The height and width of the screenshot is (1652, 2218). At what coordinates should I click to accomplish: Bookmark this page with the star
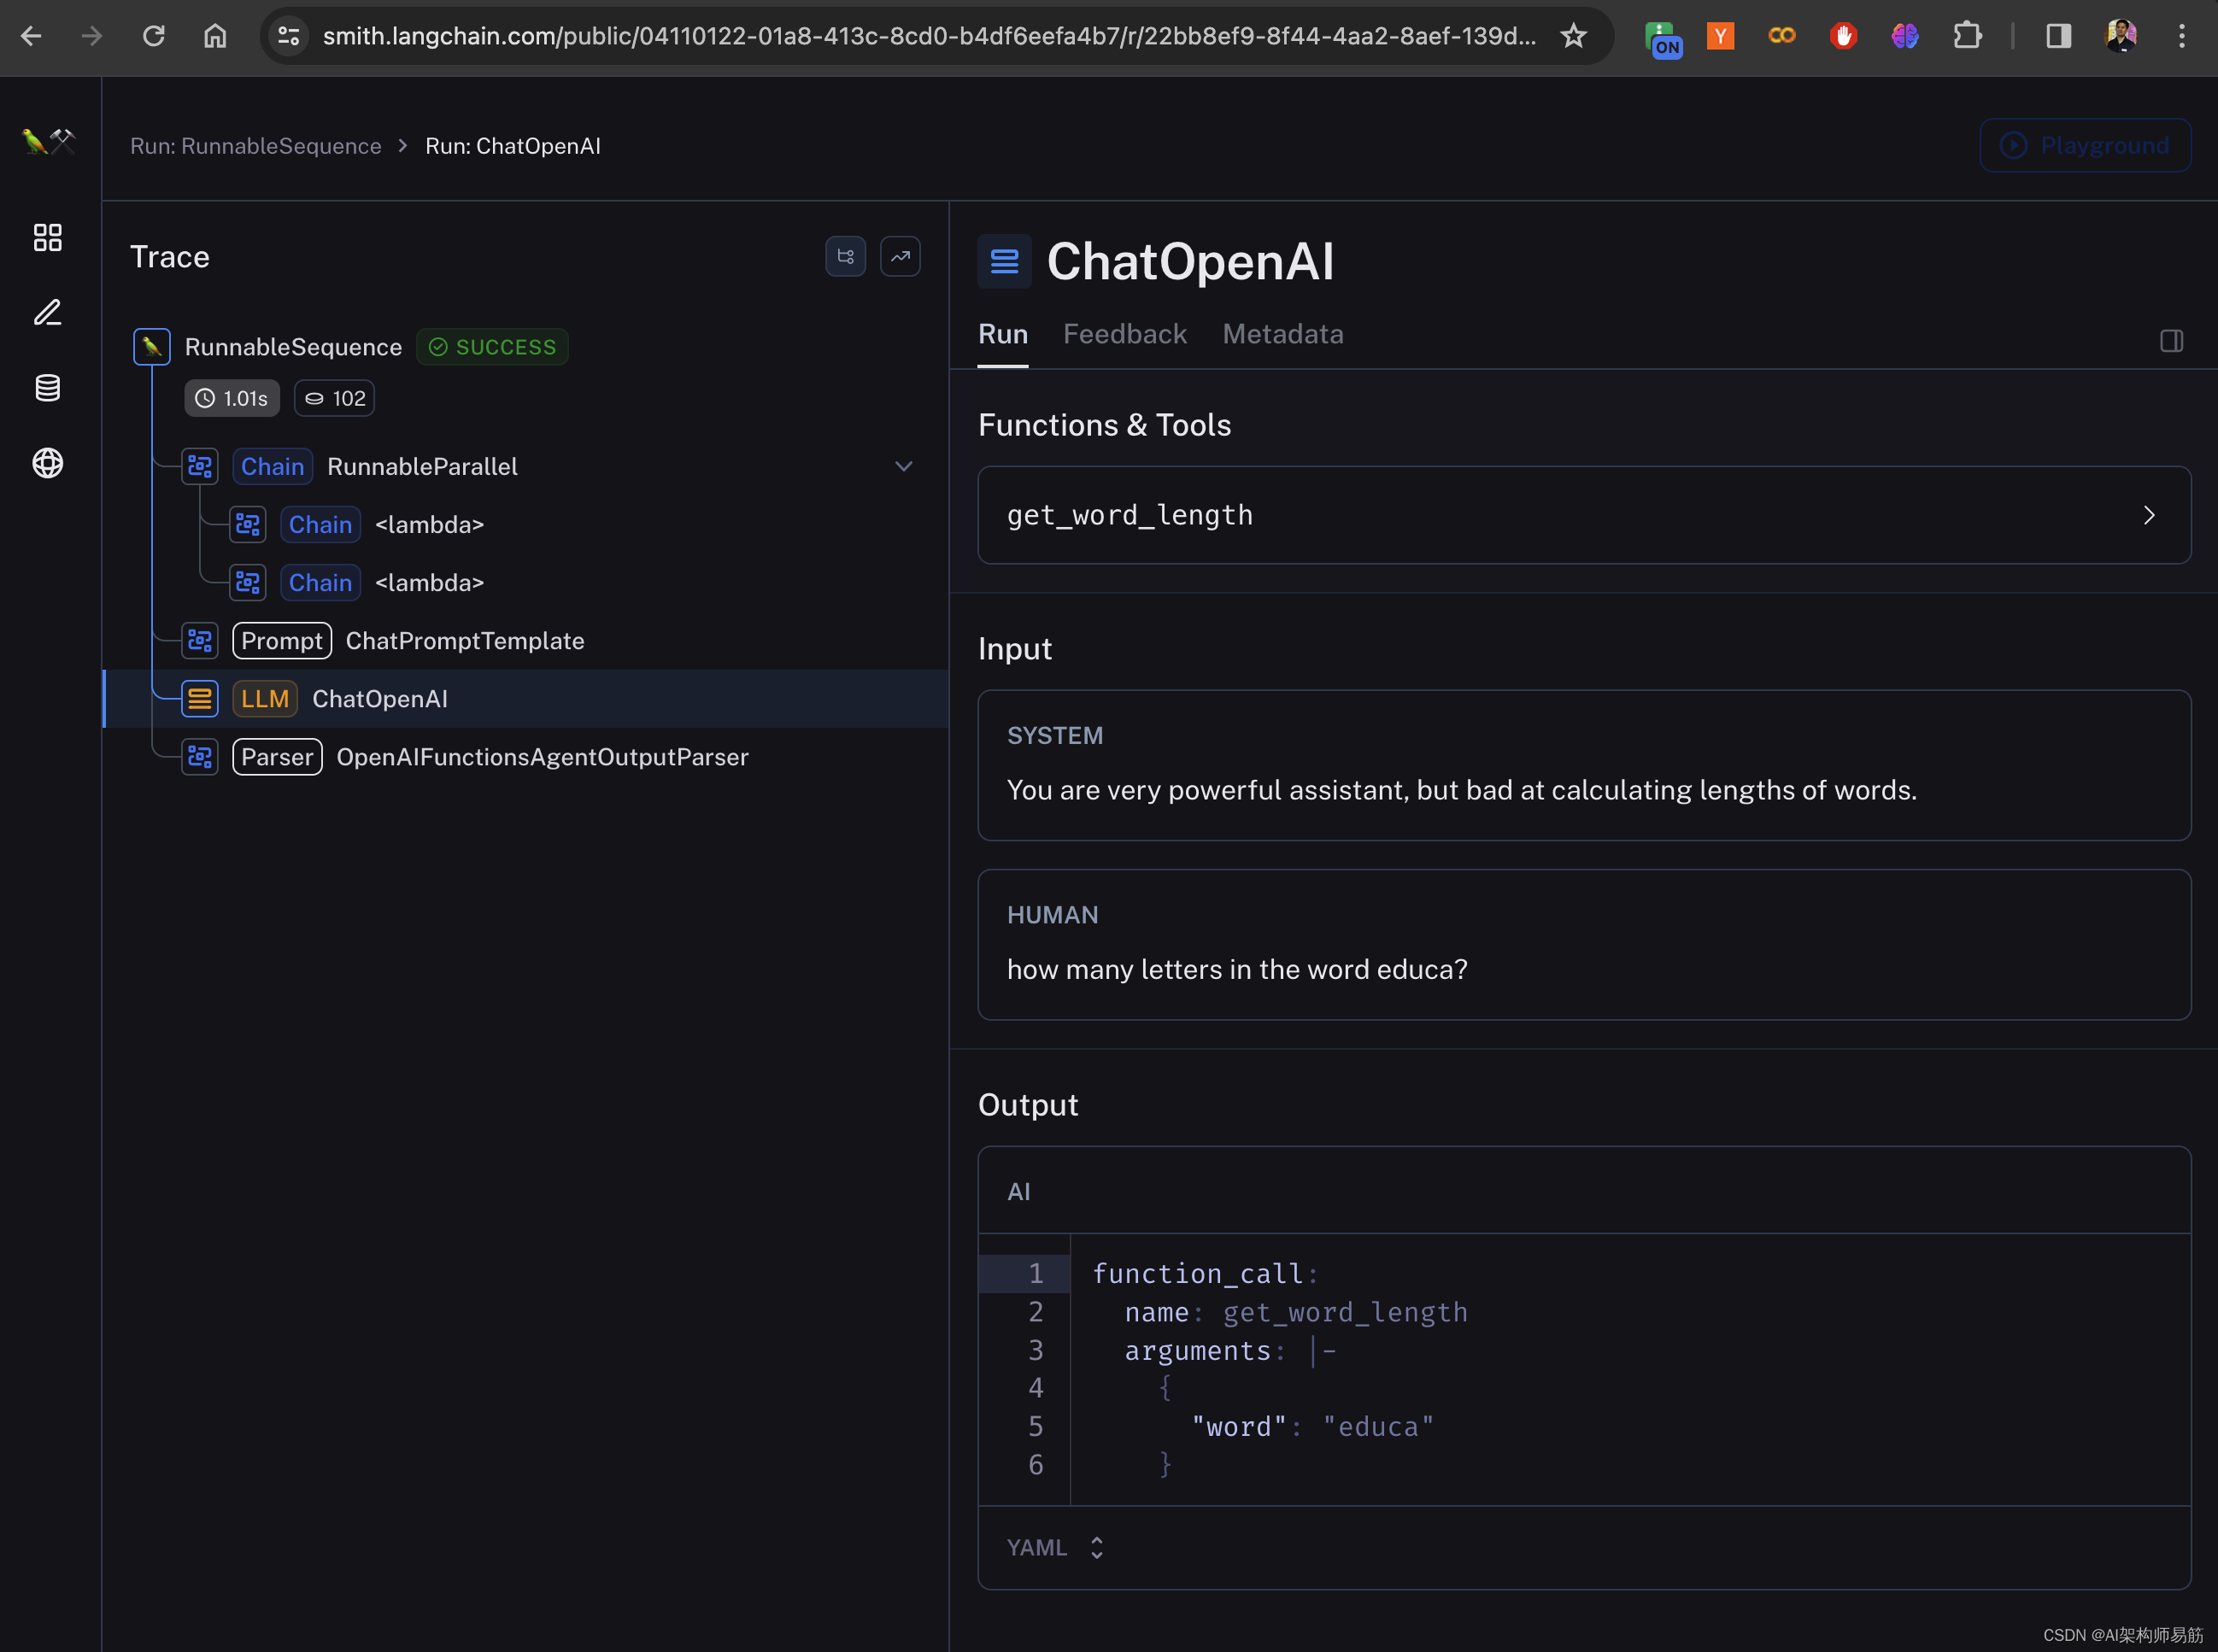[1573, 36]
